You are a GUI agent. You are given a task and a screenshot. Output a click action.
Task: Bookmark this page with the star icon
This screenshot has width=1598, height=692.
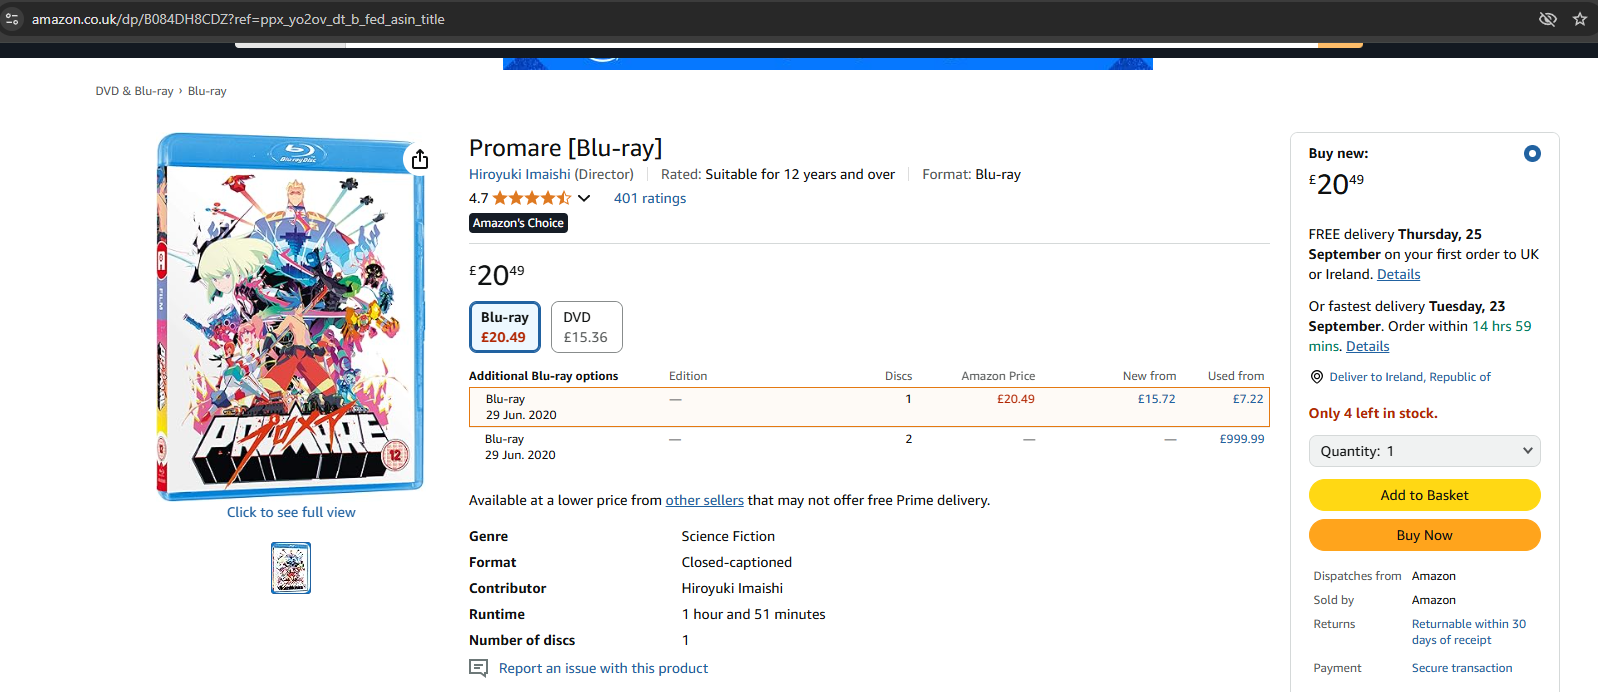tap(1580, 19)
